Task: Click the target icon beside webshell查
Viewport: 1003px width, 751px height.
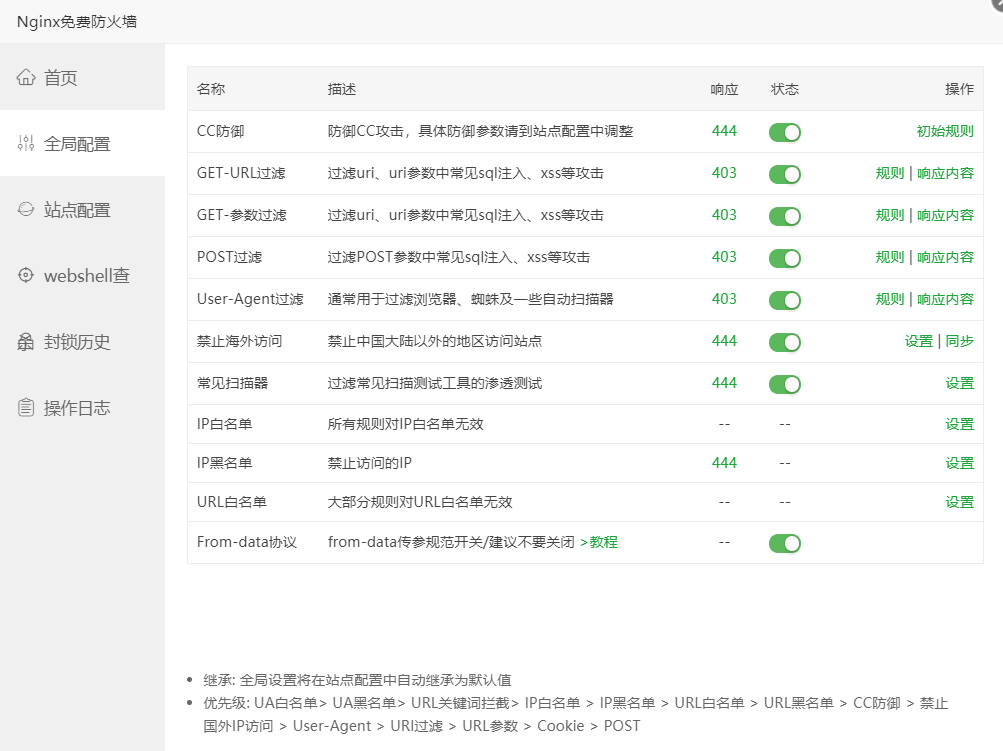Action: [26, 275]
